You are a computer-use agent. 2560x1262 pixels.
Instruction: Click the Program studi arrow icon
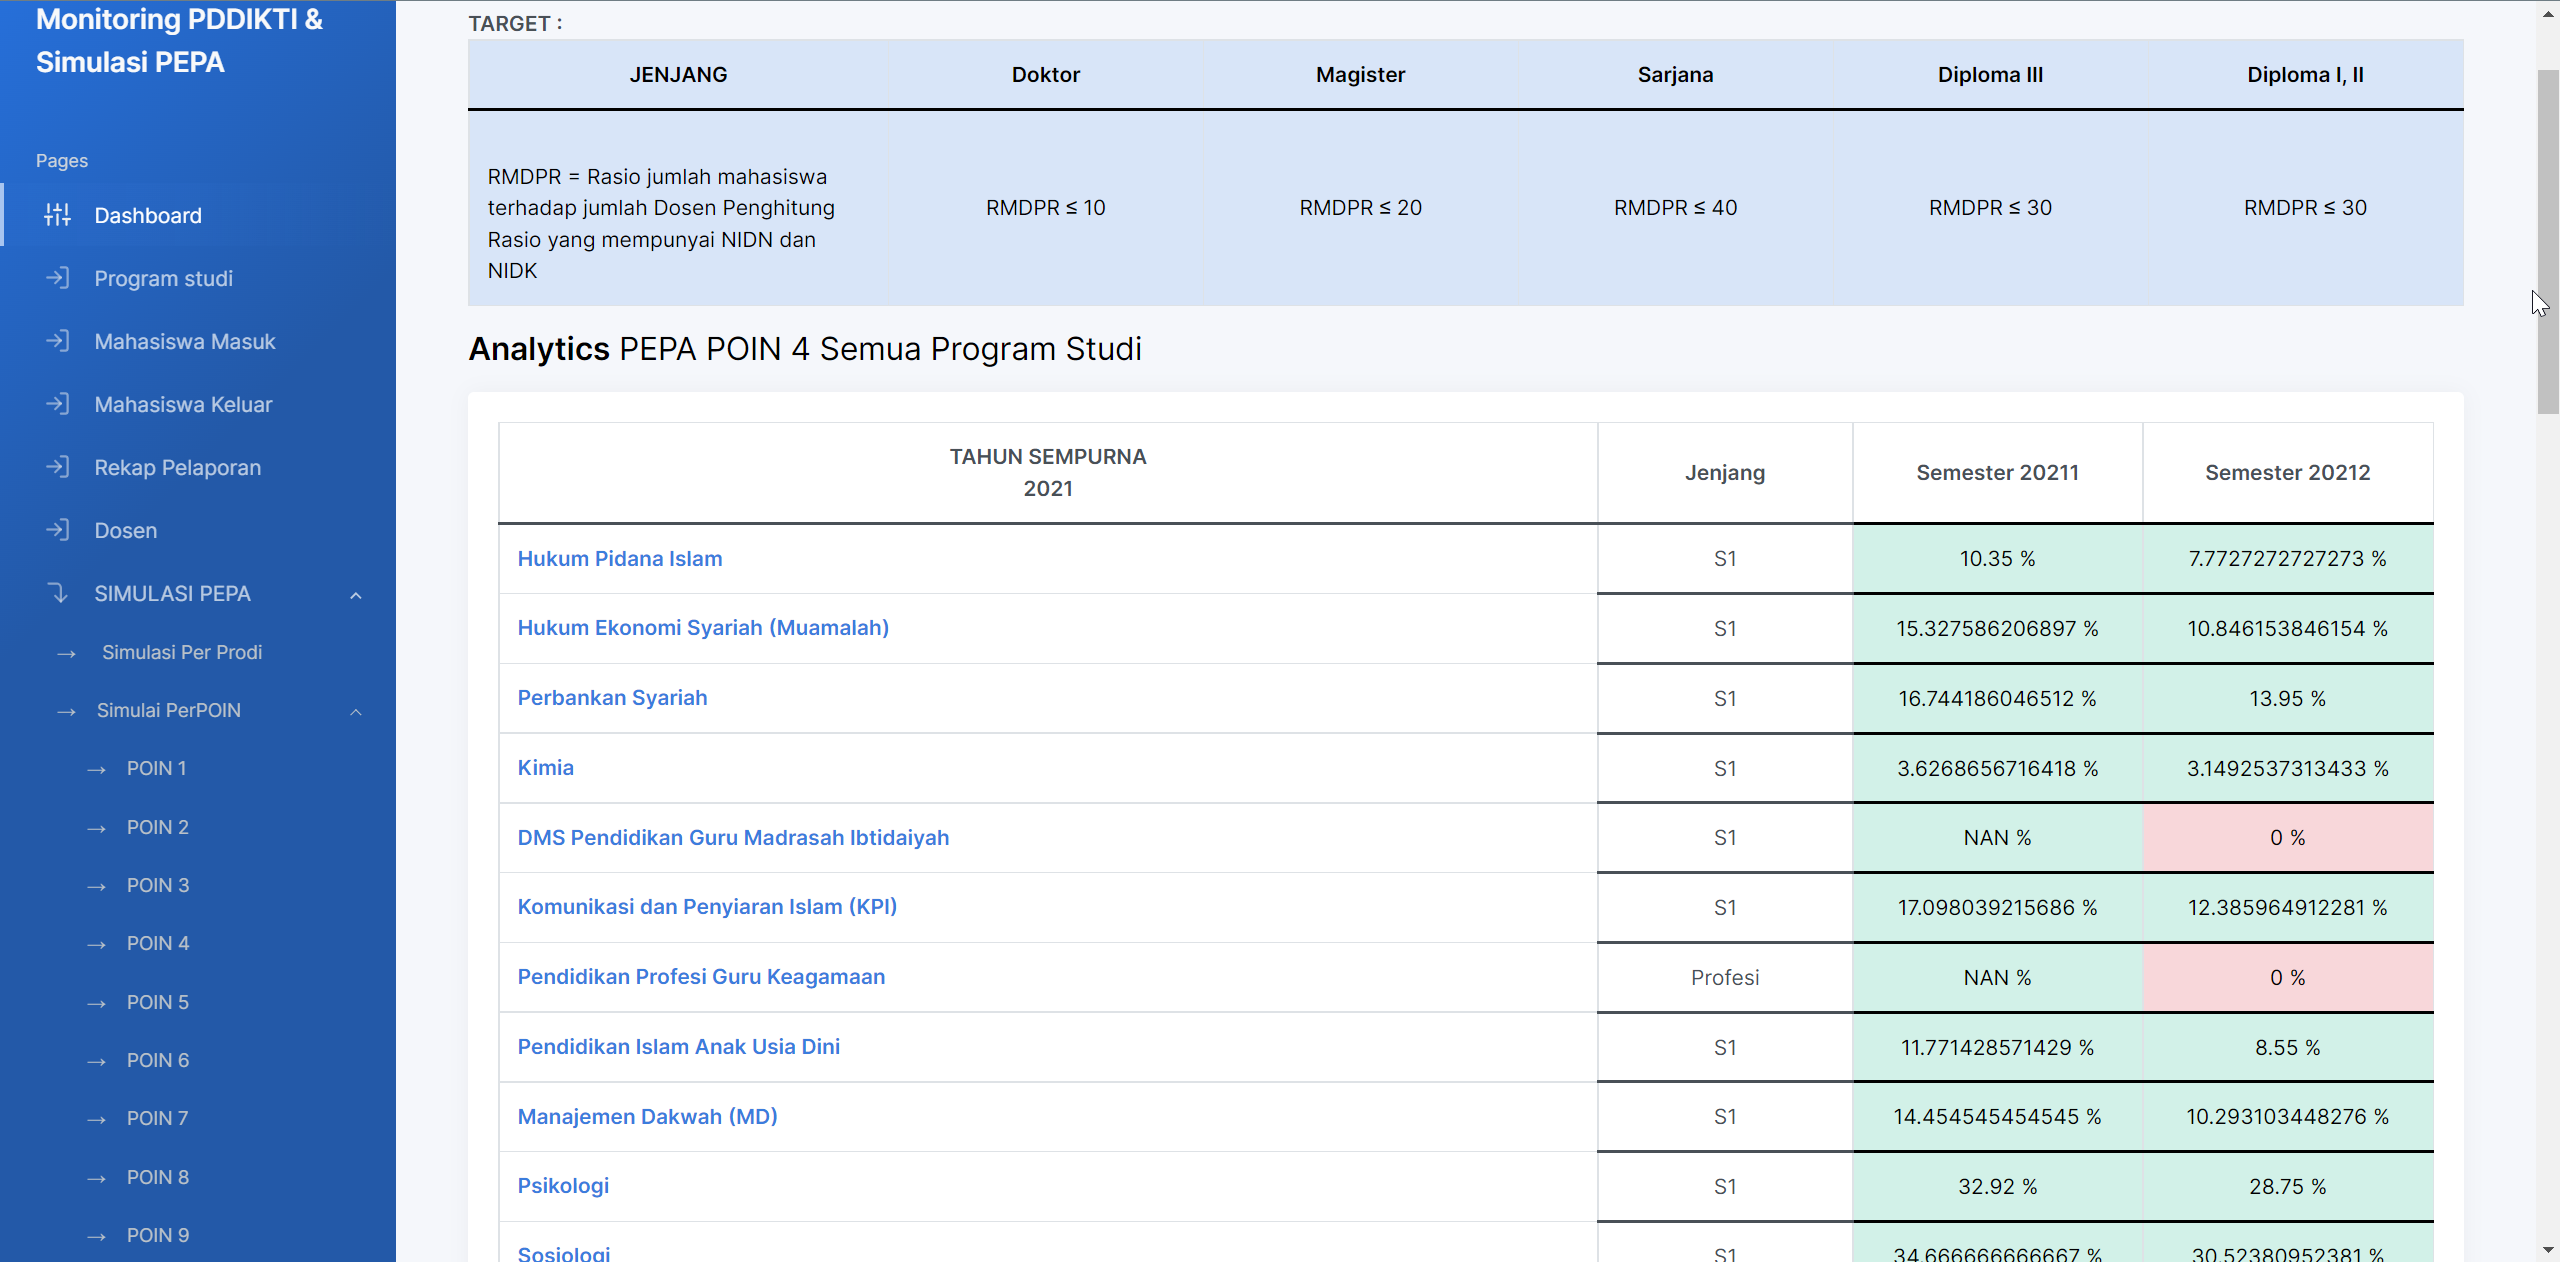pyautogui.click(x=57, y=278)
